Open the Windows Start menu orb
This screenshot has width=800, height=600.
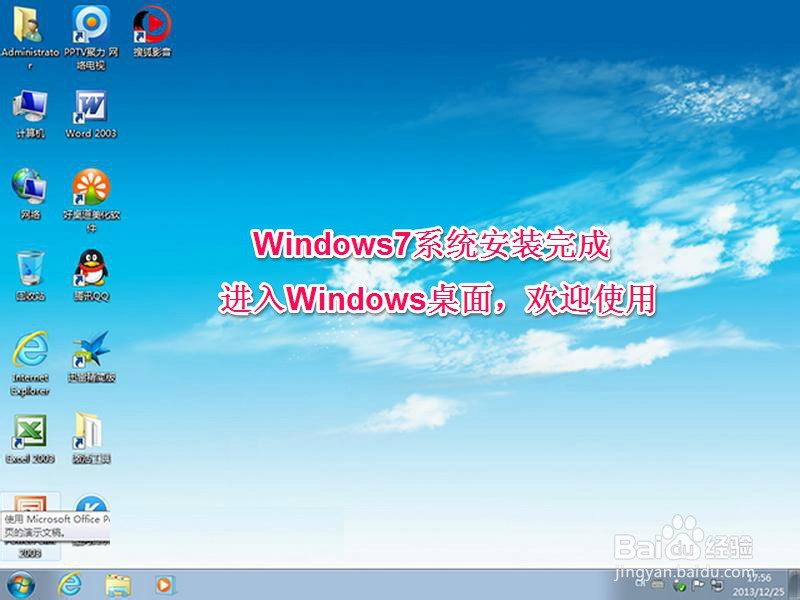(x=20, y=585)
